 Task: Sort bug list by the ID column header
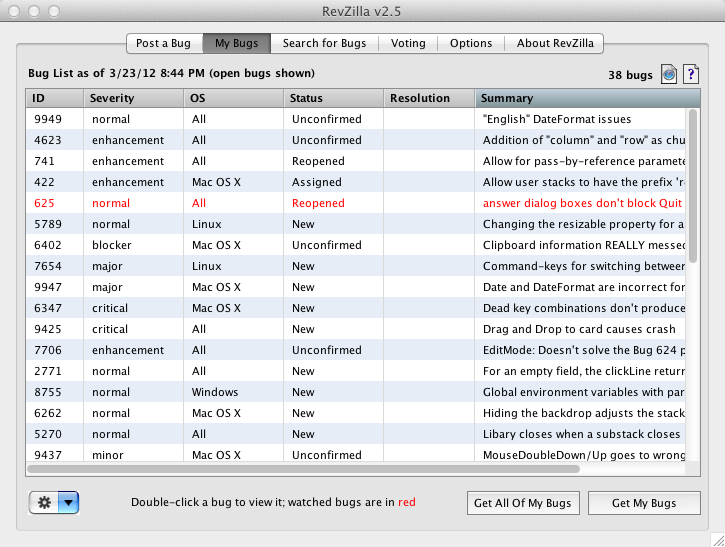click(x=53, y=98)
